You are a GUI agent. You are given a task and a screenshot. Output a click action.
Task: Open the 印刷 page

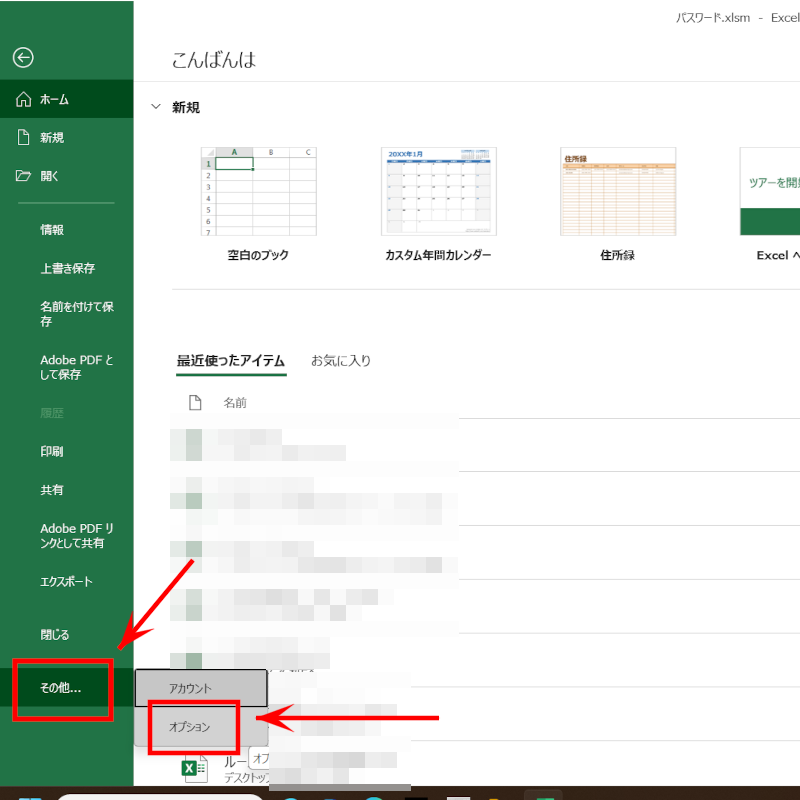52,452
